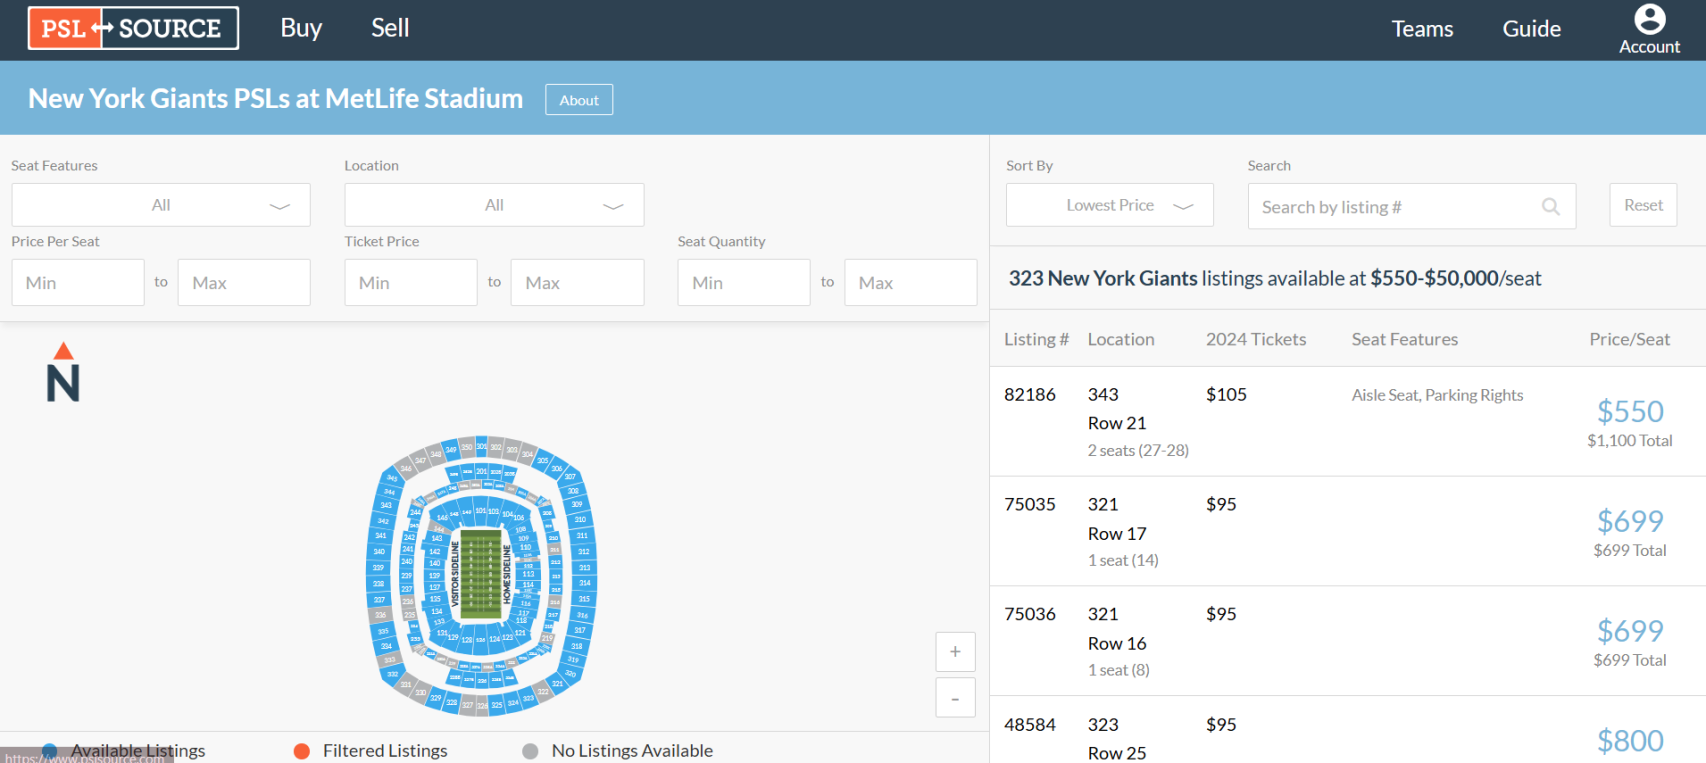Viewport: 1706px width, 763px height.
Task: Focus the Search by listing # field
Action: [1395, 207]
